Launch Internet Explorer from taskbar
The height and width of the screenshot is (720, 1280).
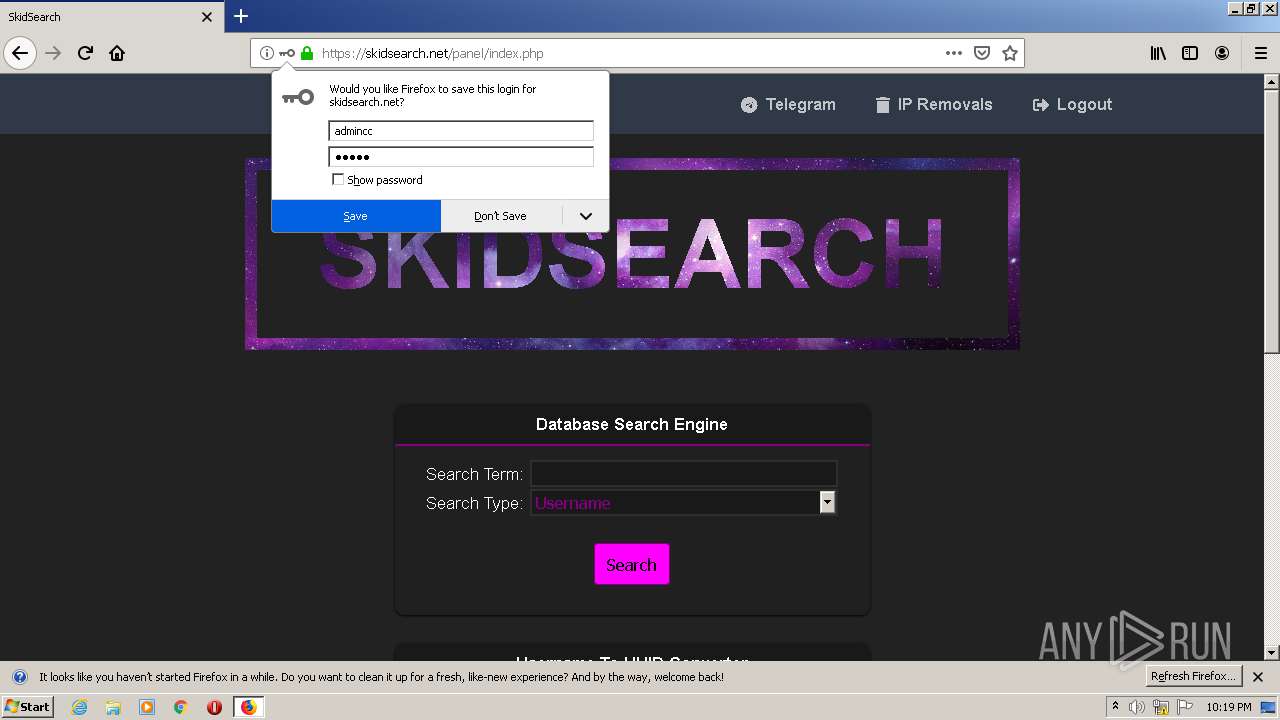[79, 707]
